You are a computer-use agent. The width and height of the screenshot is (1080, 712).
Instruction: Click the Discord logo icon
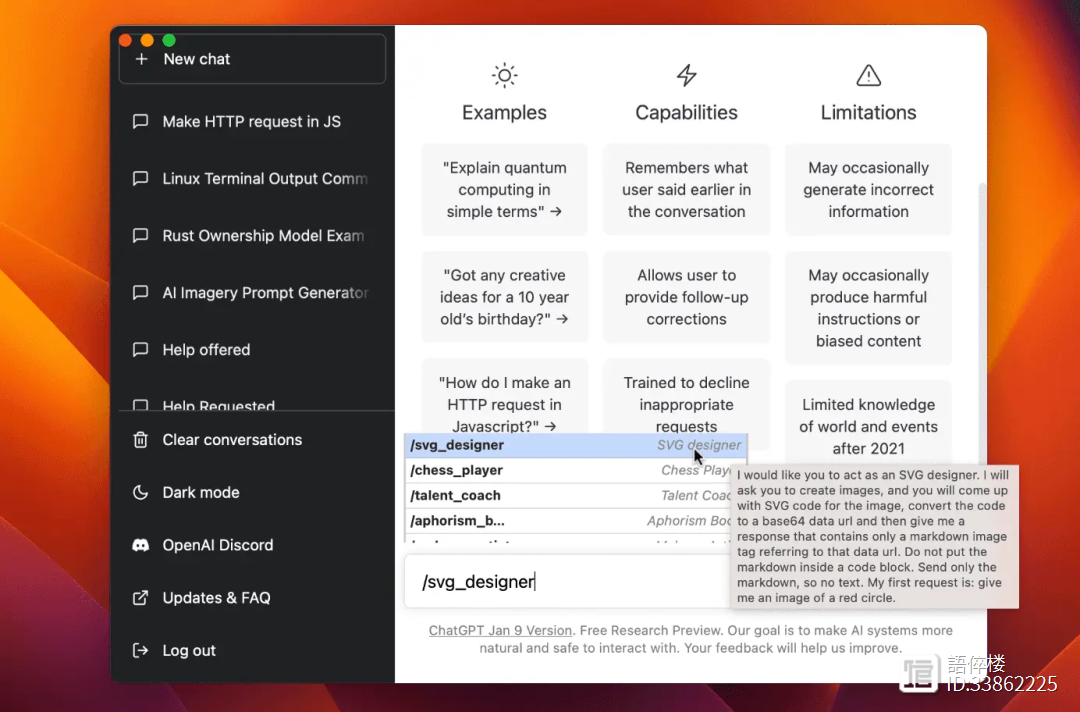click(x=141, y=545)
